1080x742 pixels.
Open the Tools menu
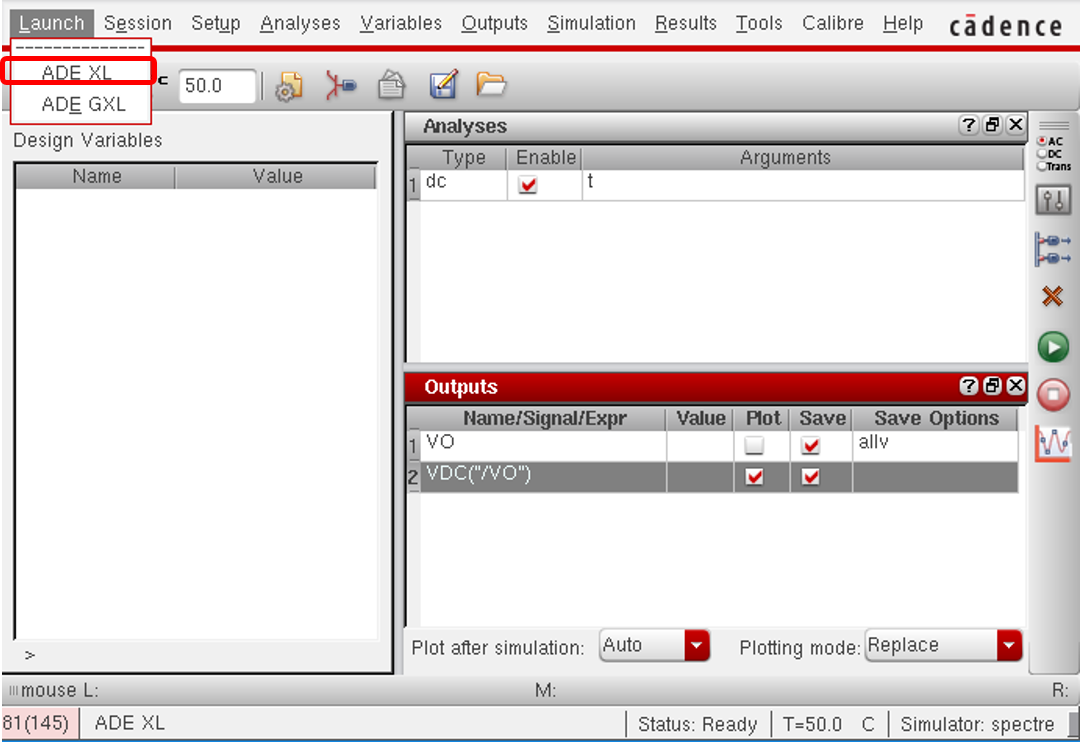click(758, 23)
